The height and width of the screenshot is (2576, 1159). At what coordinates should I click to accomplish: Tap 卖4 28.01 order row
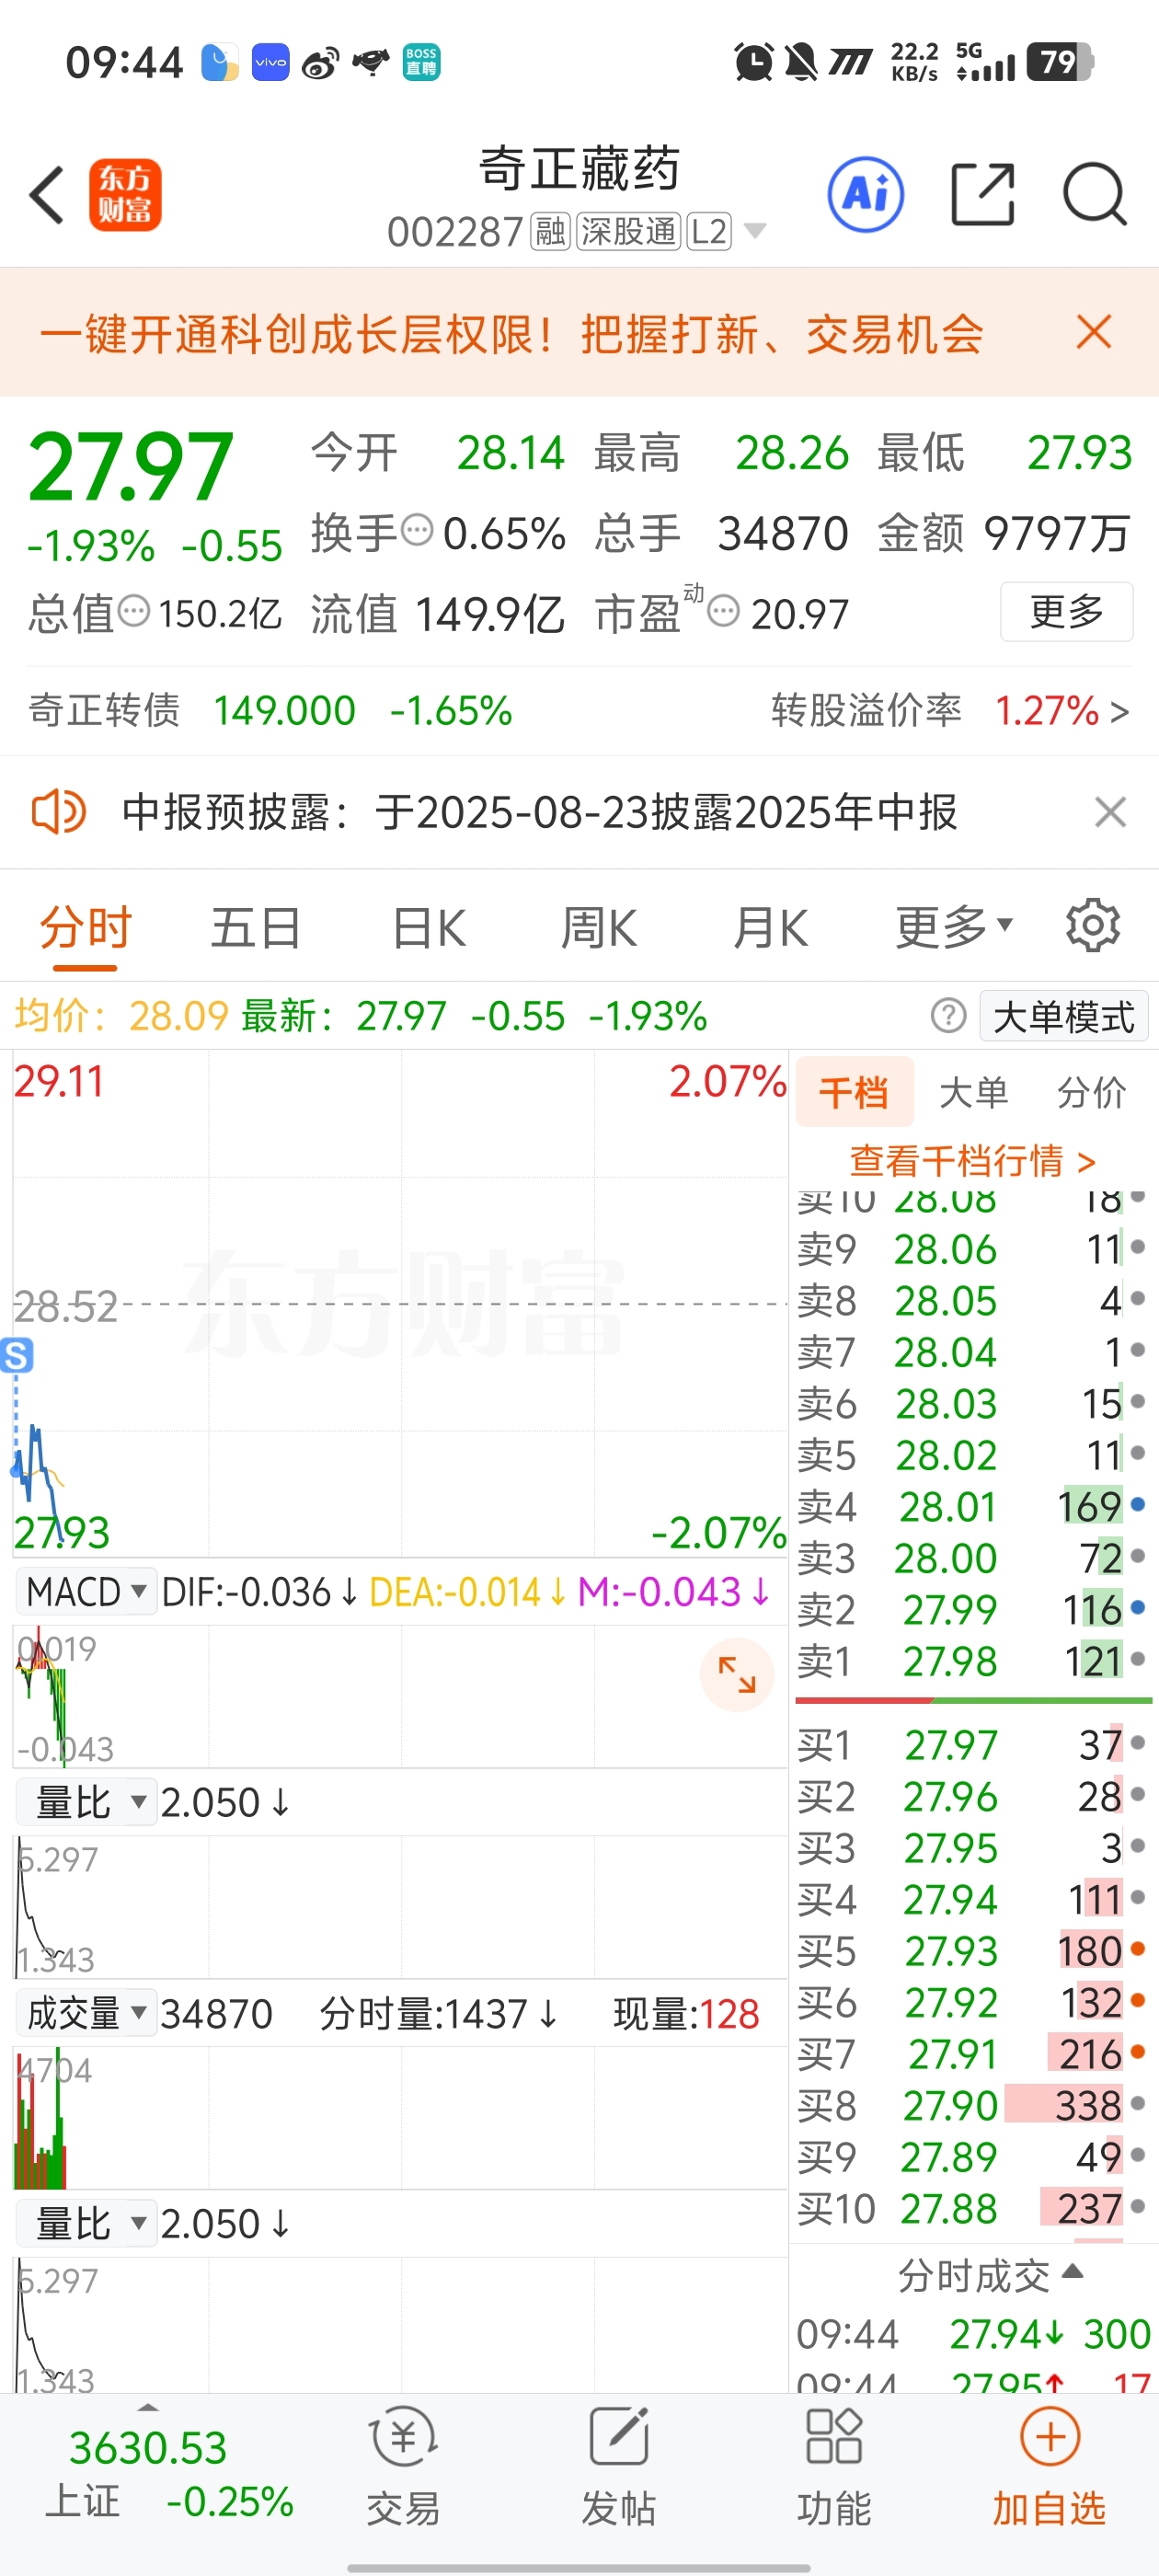pyautogui.click(x=972, y=1506)
